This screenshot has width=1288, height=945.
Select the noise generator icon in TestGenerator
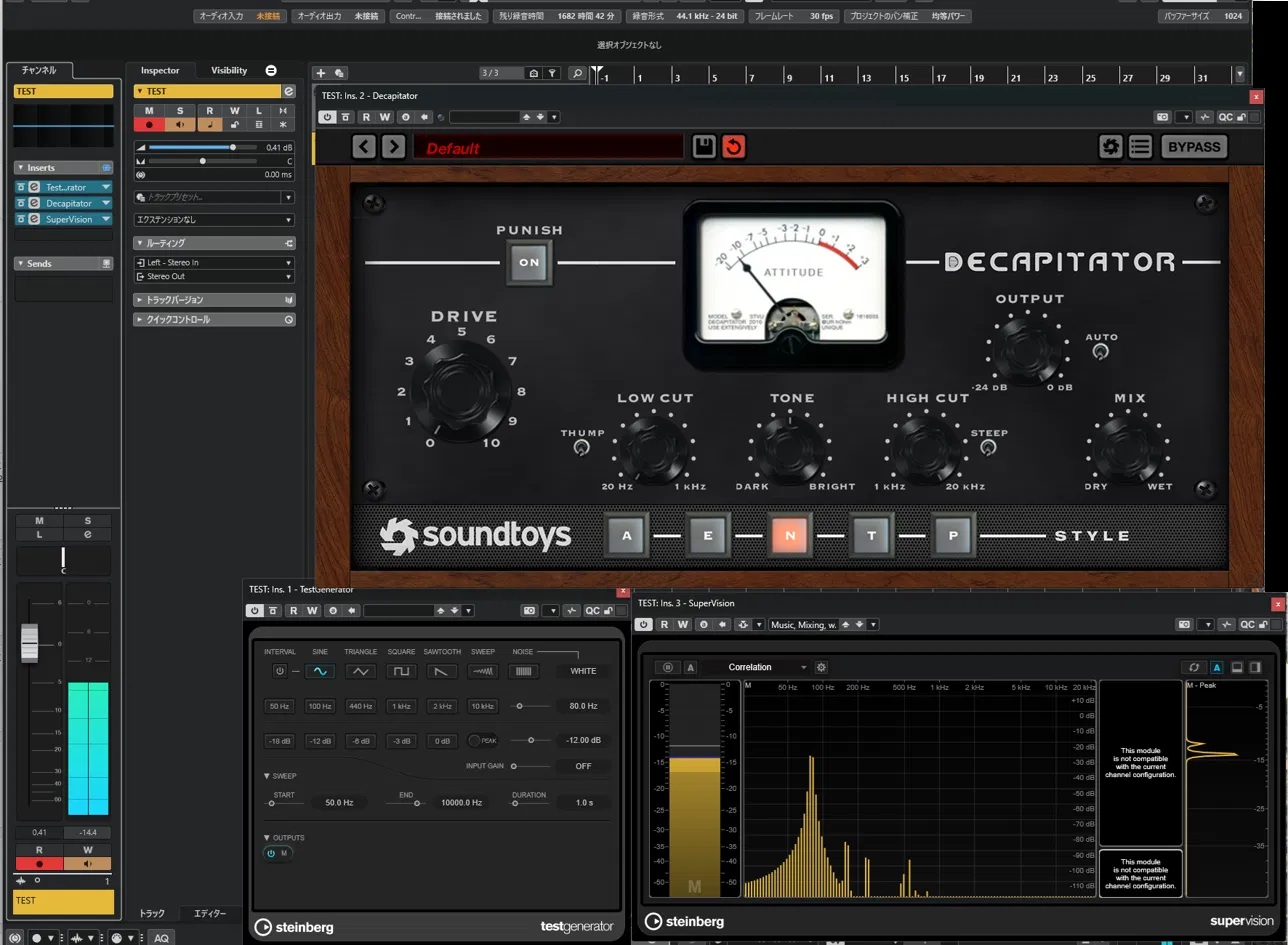point(523,671)
